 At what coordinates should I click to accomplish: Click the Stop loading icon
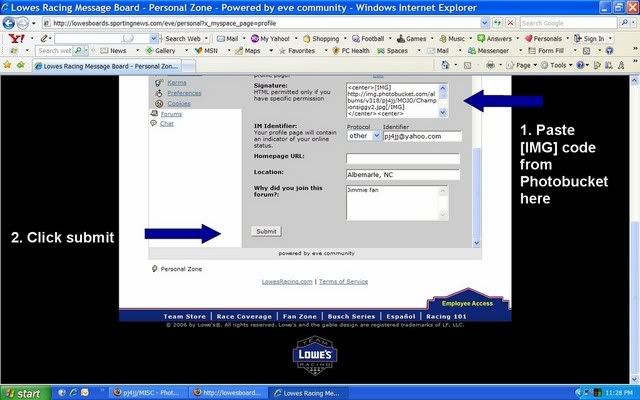tap(510, 23)
